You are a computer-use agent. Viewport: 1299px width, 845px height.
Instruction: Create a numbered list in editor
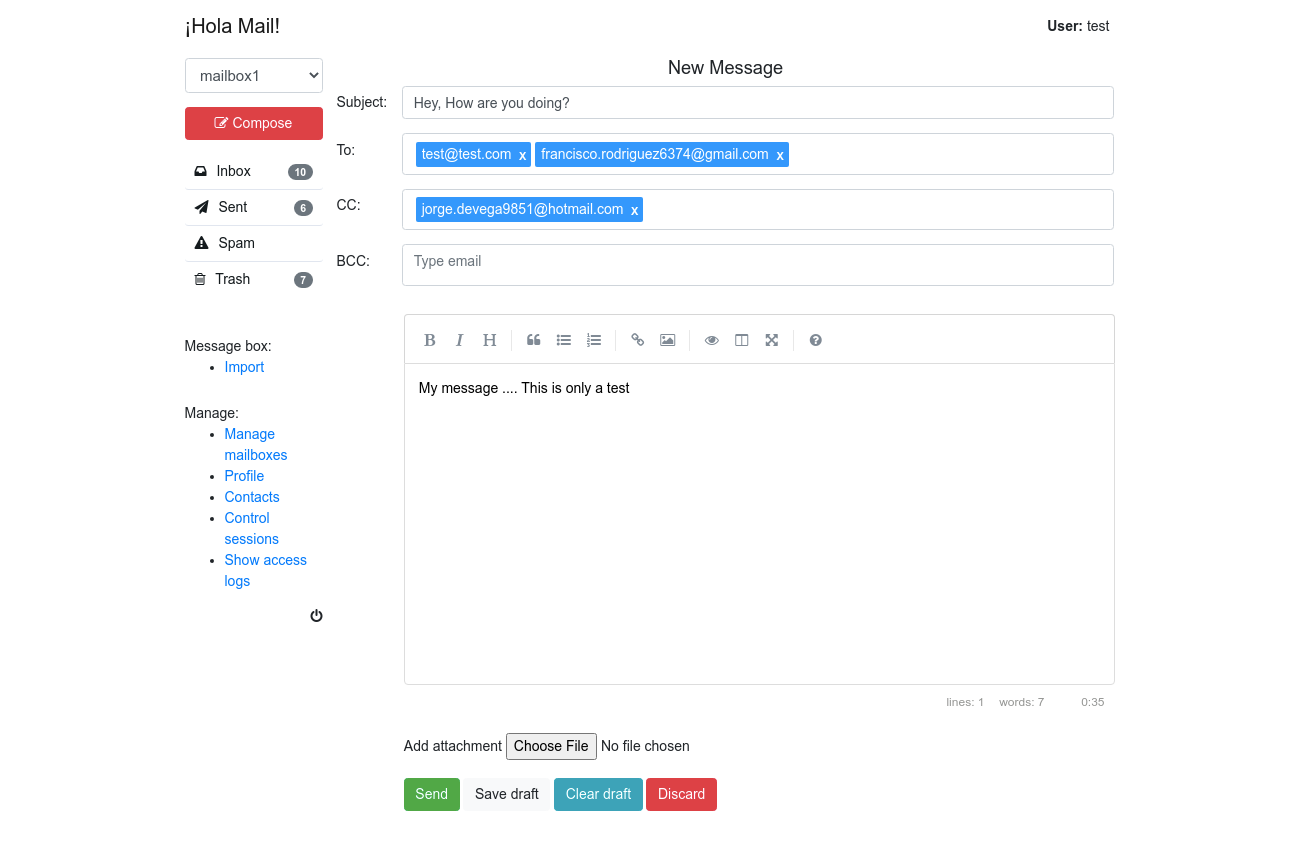coord(594,340)
